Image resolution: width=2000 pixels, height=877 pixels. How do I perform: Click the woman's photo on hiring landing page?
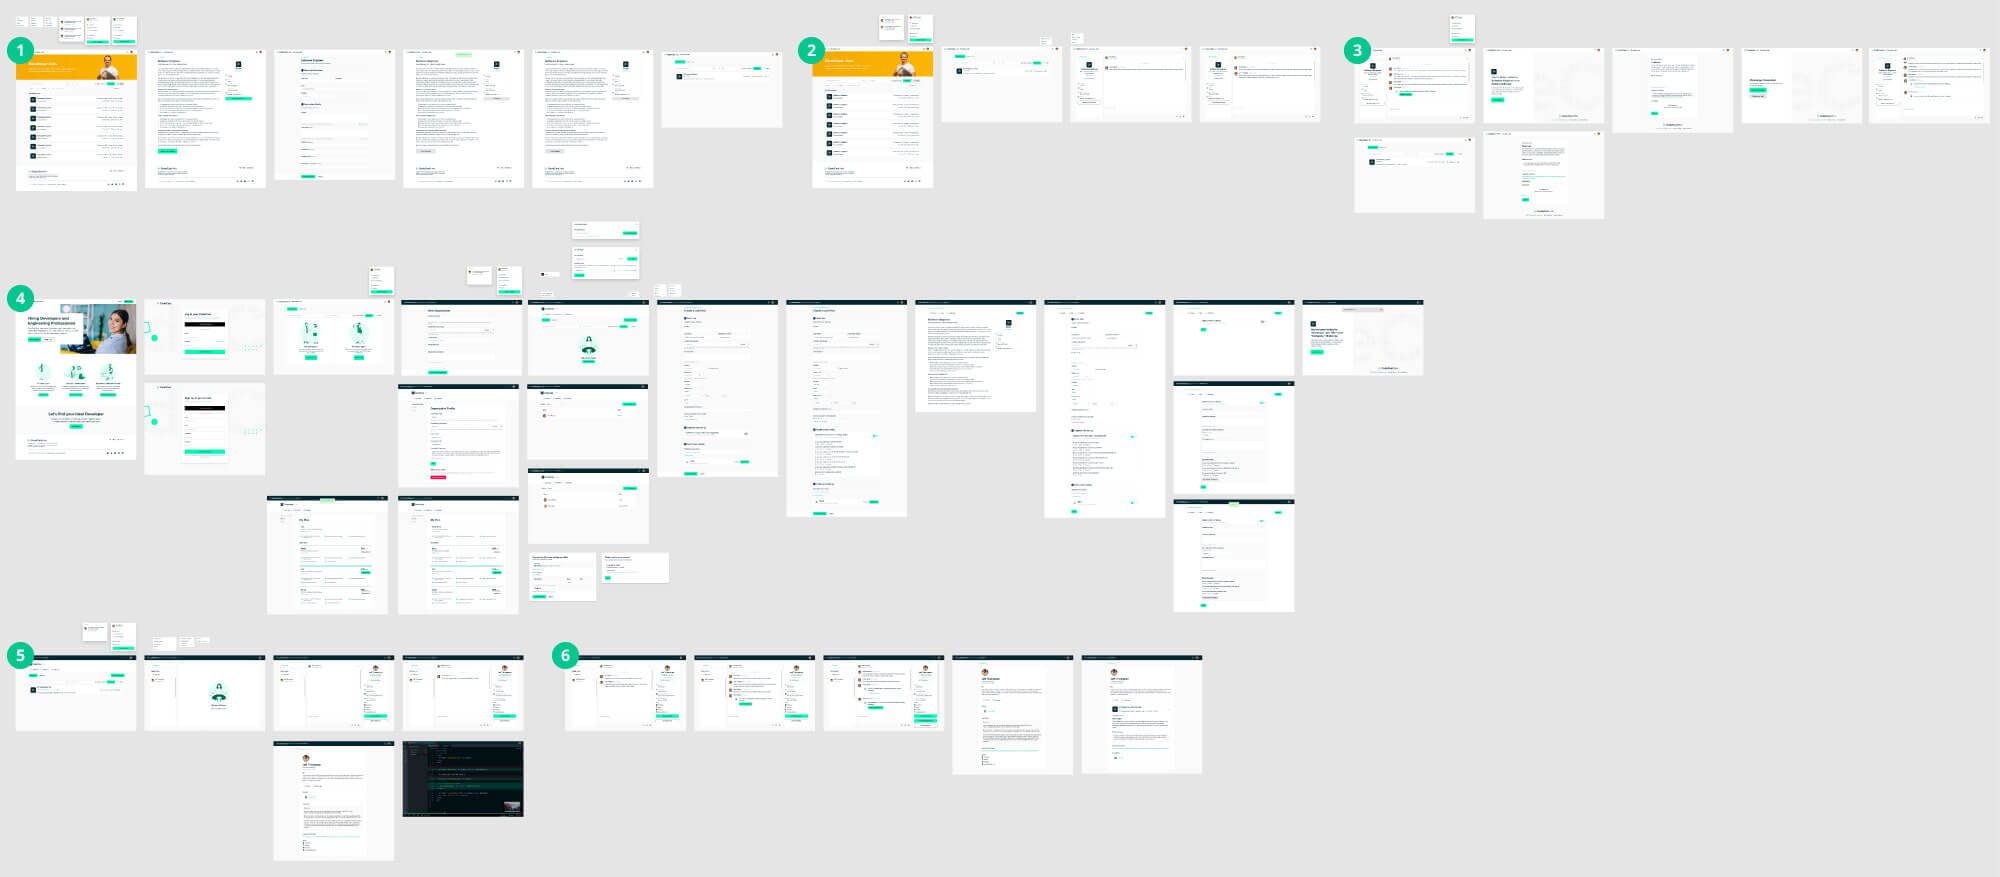116,328
